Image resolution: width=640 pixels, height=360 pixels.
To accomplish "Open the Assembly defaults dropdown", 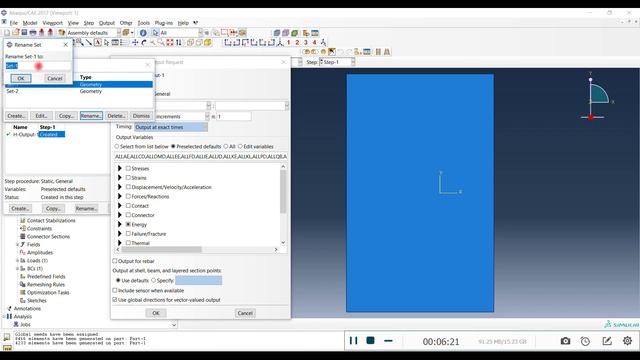I will (94, 33).
